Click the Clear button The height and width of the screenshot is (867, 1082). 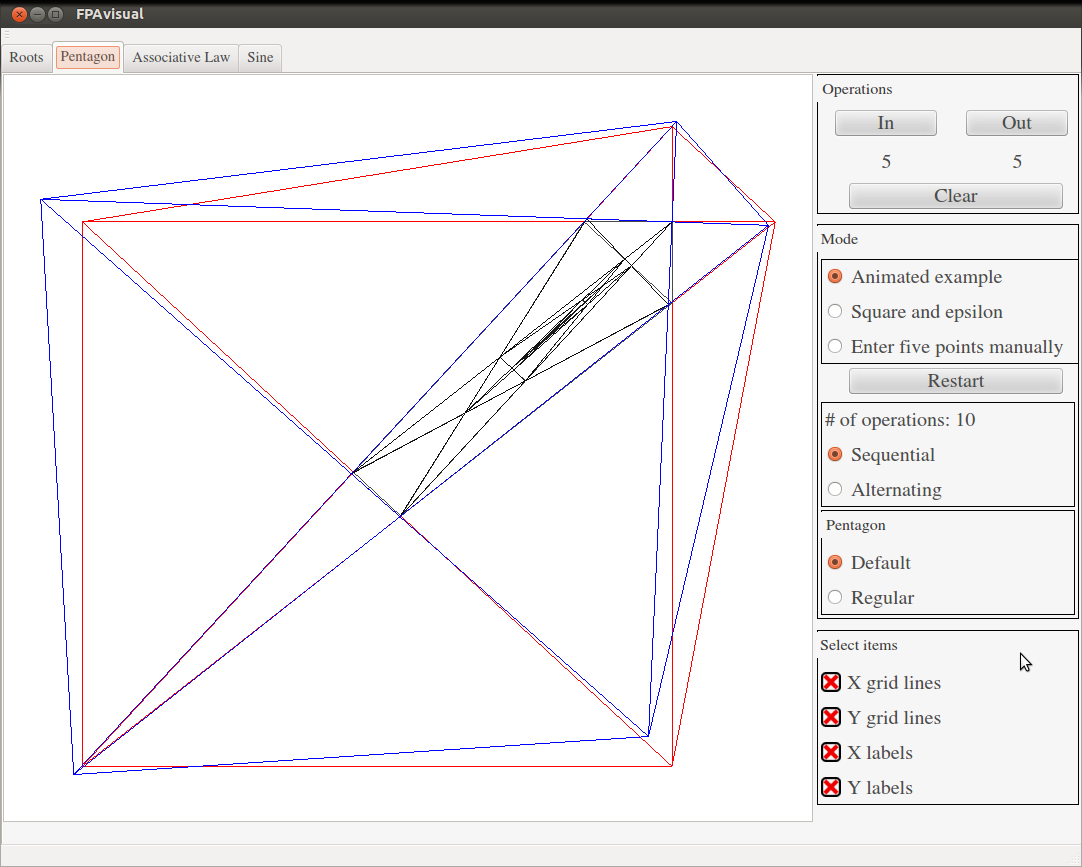point(955,196)
